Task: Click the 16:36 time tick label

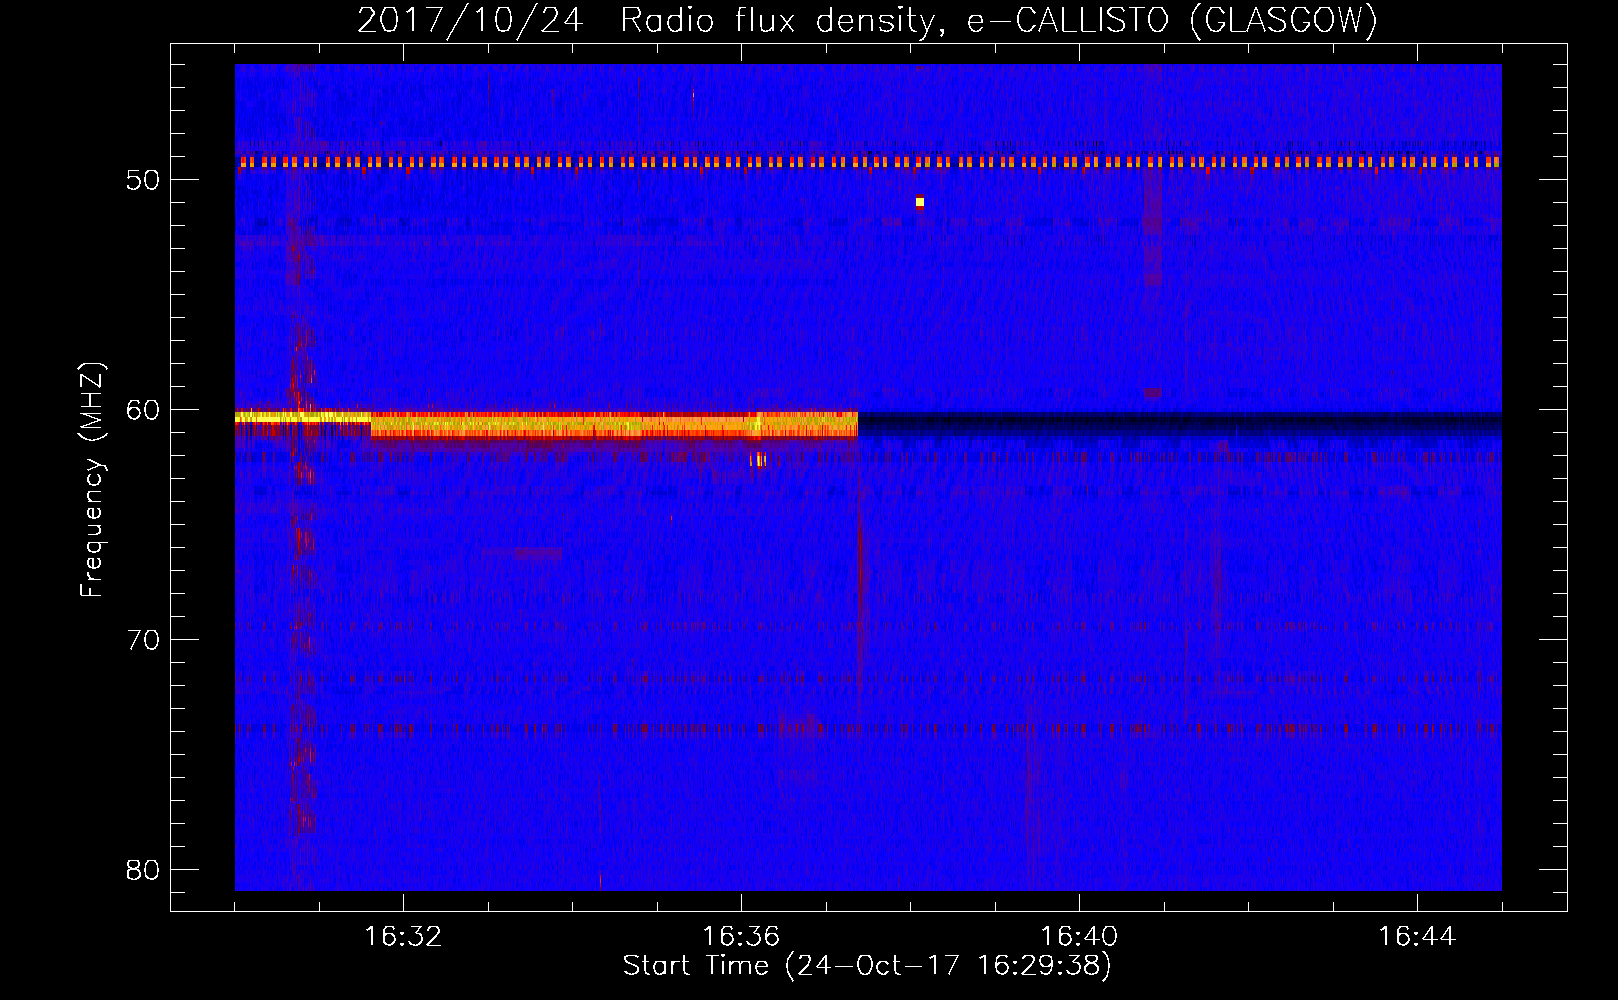Action: click(x=741, y=937)
